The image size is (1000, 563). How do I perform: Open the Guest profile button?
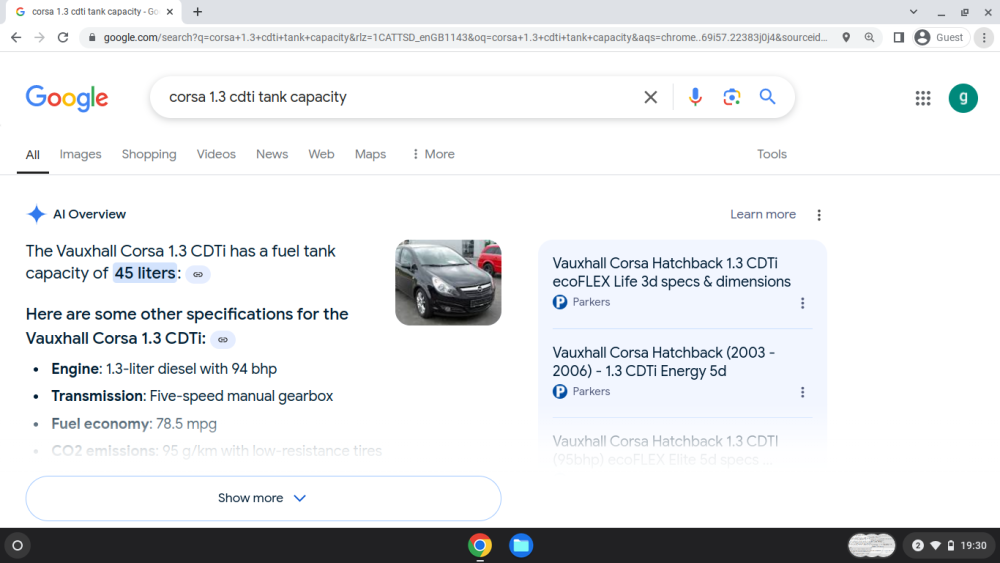click(941, 38)
